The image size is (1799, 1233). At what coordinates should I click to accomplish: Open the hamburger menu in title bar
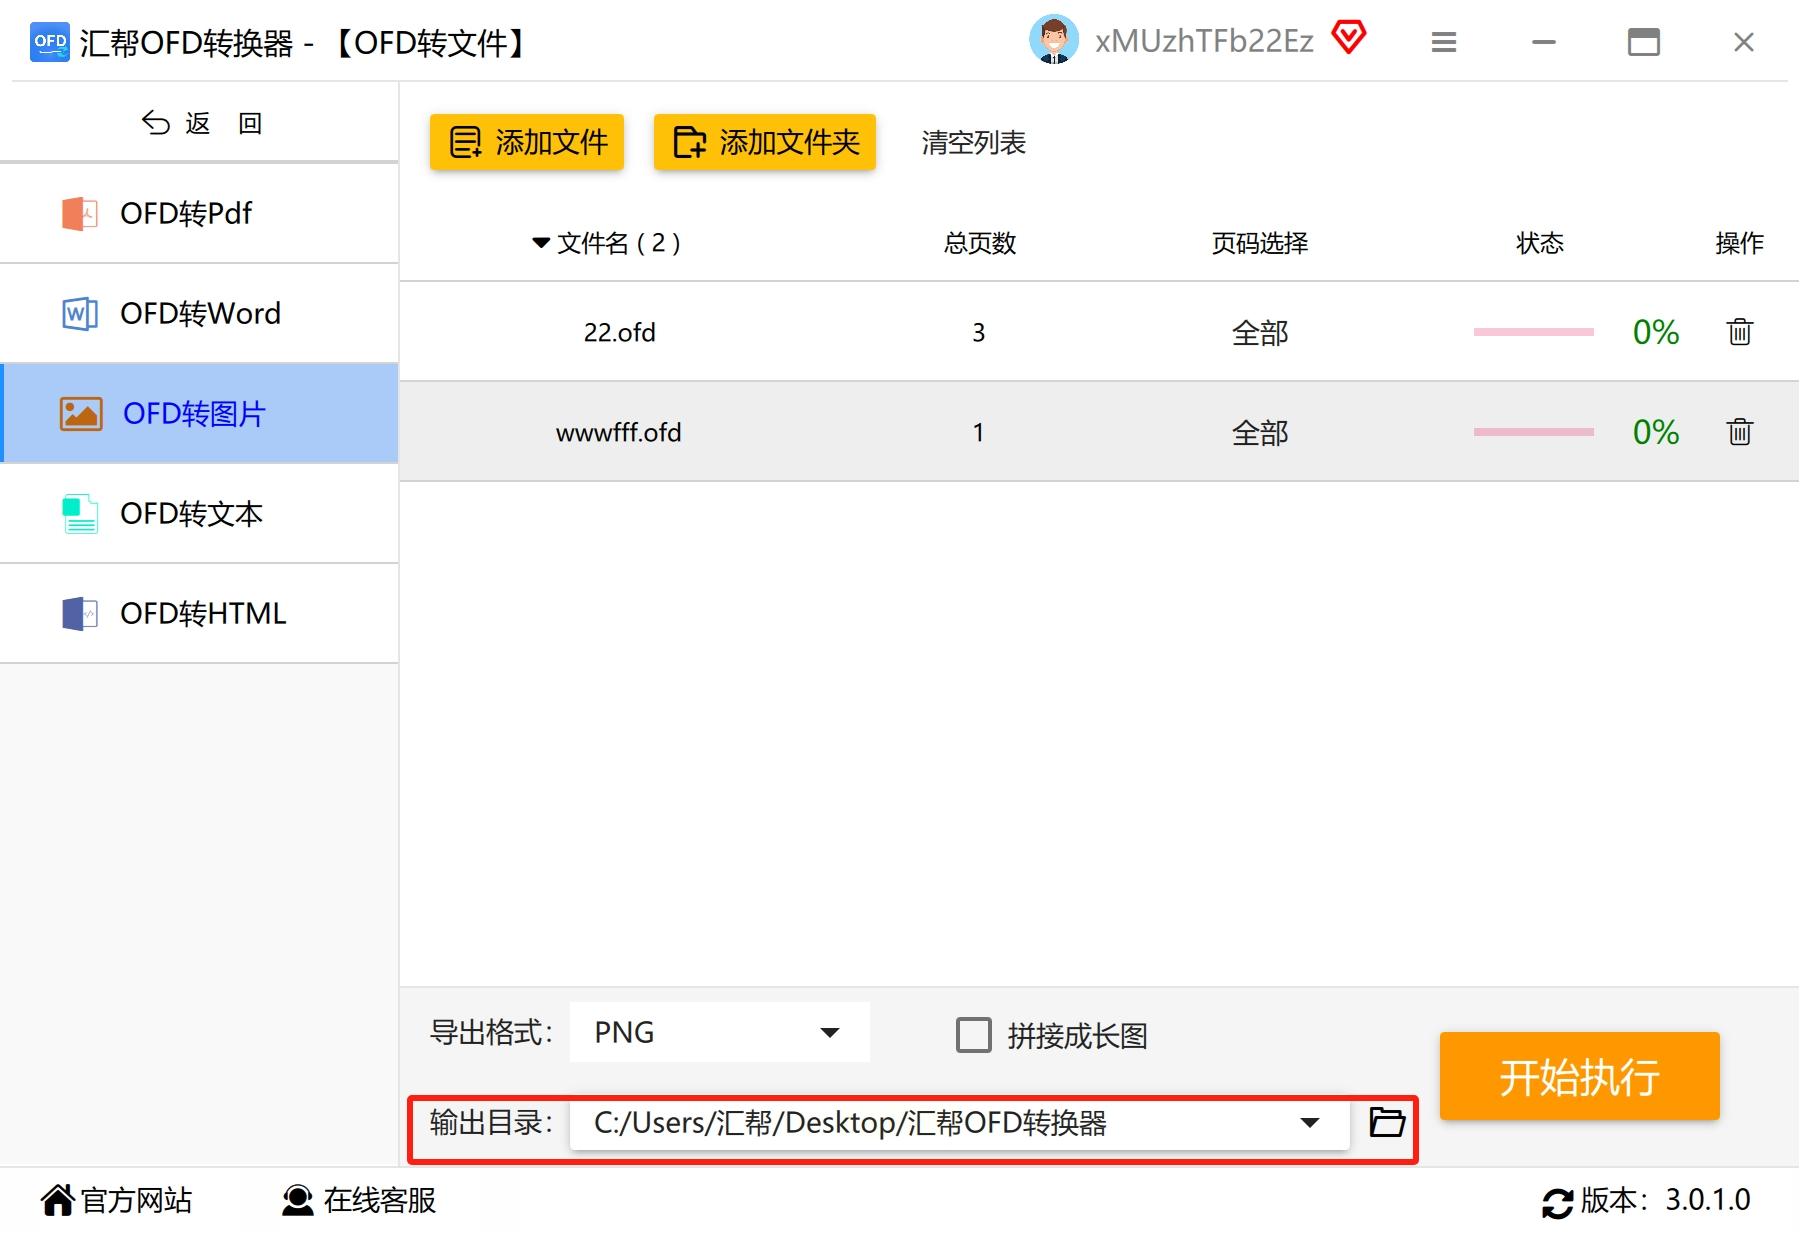click(1443, 42)
